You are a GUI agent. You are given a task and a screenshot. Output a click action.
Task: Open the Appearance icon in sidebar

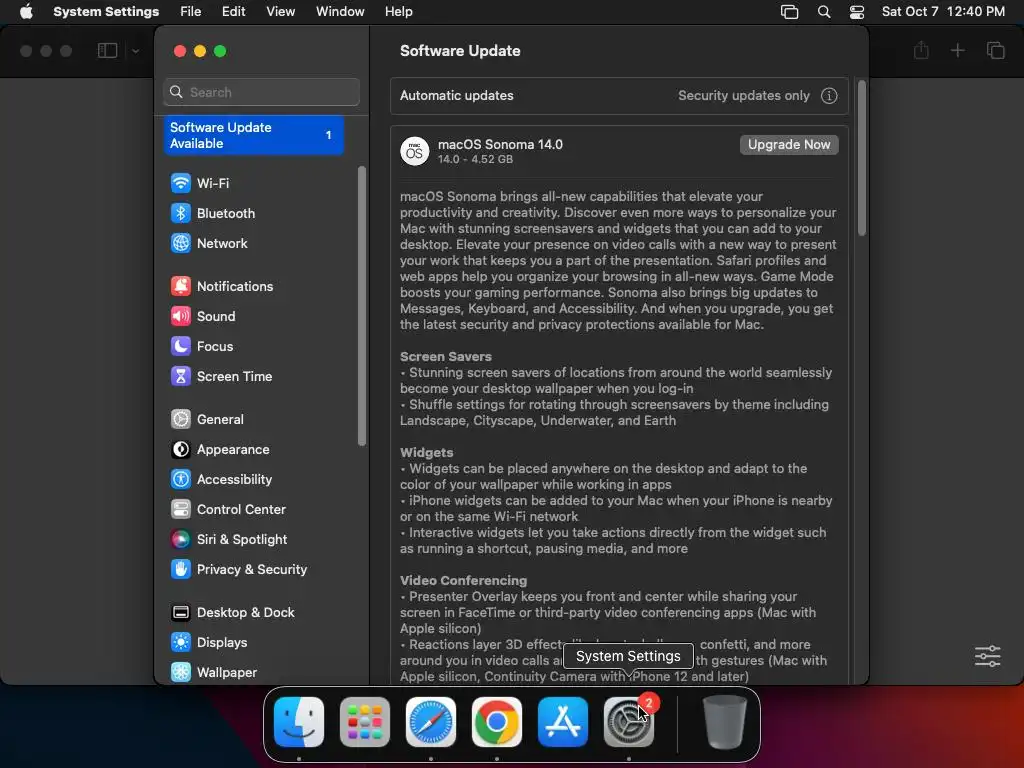(x=180, y=449)
